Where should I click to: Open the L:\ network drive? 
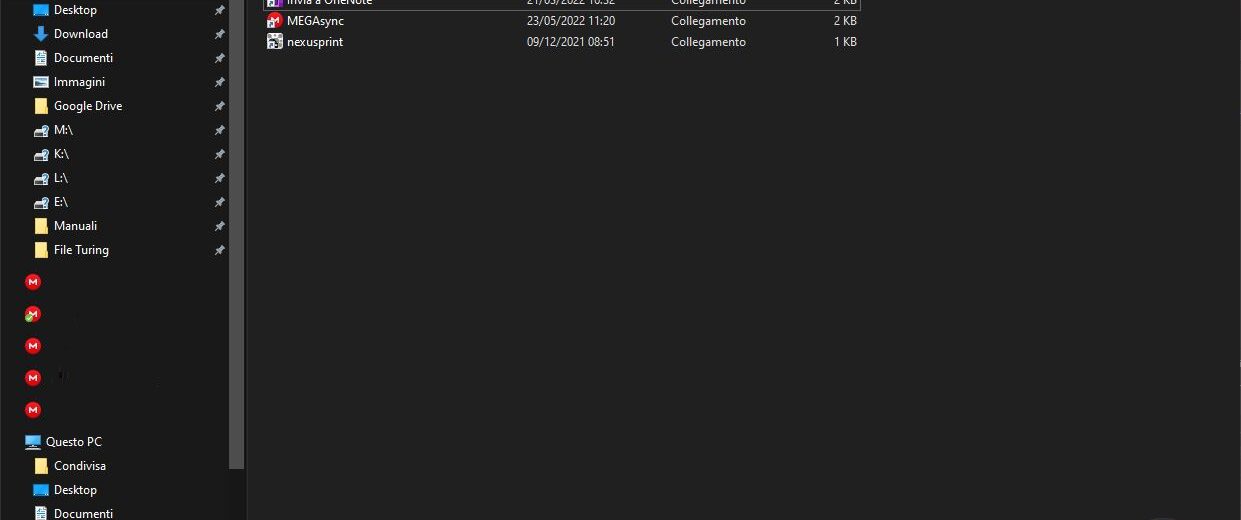(x=61, y=178)
